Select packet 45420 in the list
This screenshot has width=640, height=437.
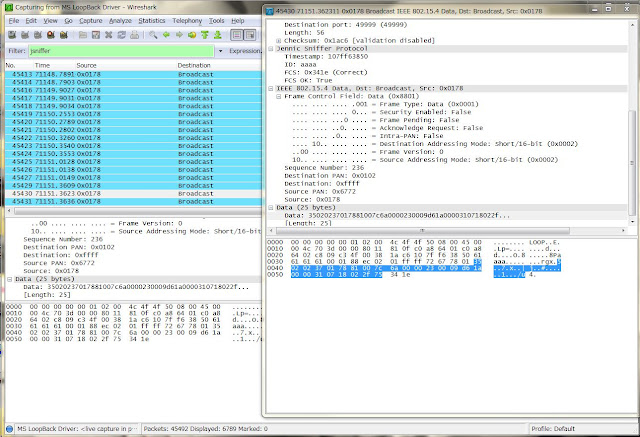[133, 122]
